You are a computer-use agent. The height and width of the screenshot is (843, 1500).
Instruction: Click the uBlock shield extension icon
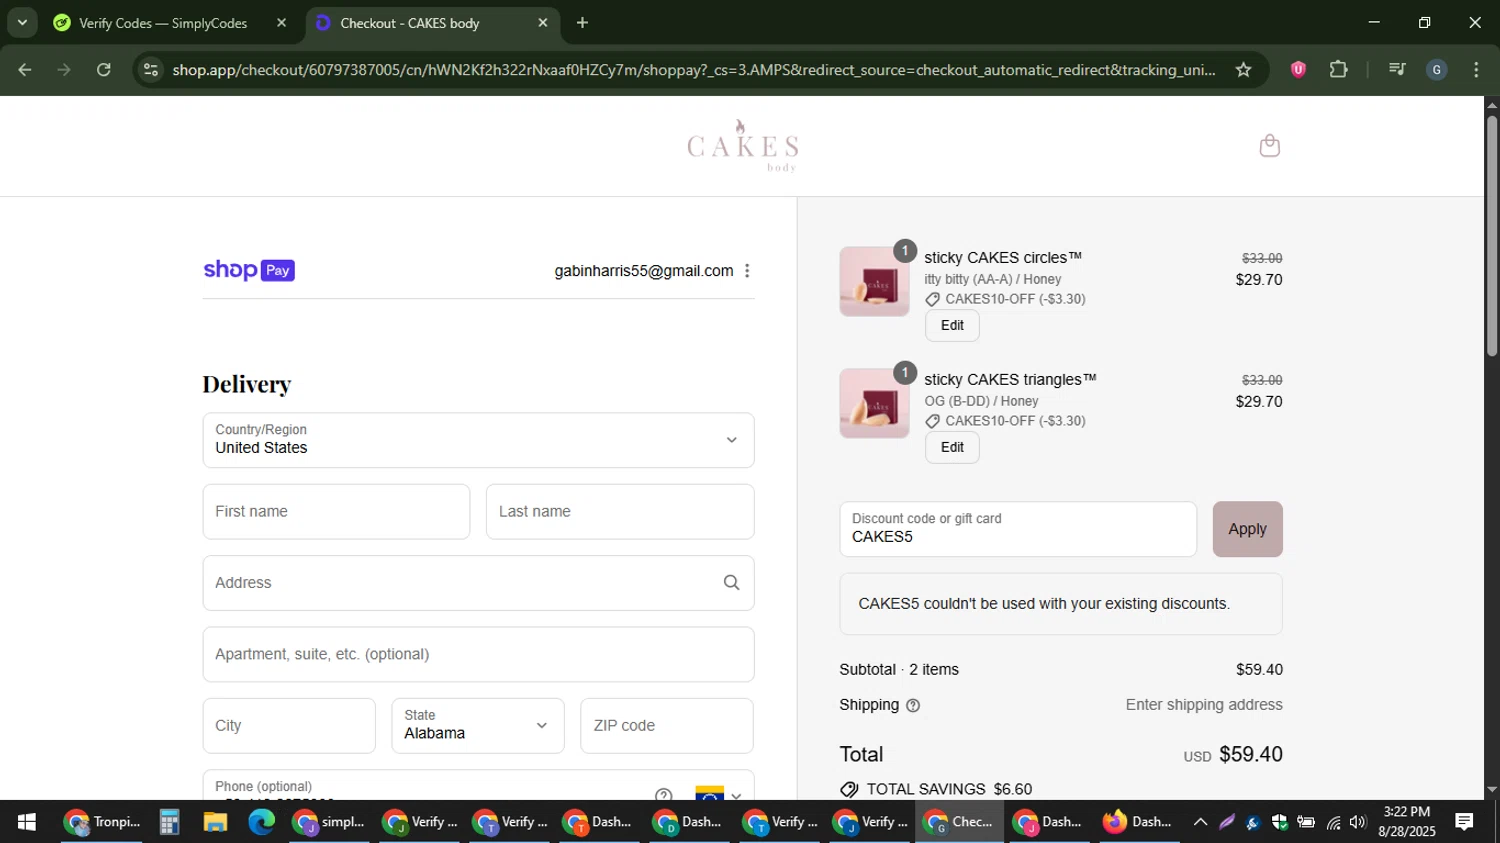pos(1298,70)
